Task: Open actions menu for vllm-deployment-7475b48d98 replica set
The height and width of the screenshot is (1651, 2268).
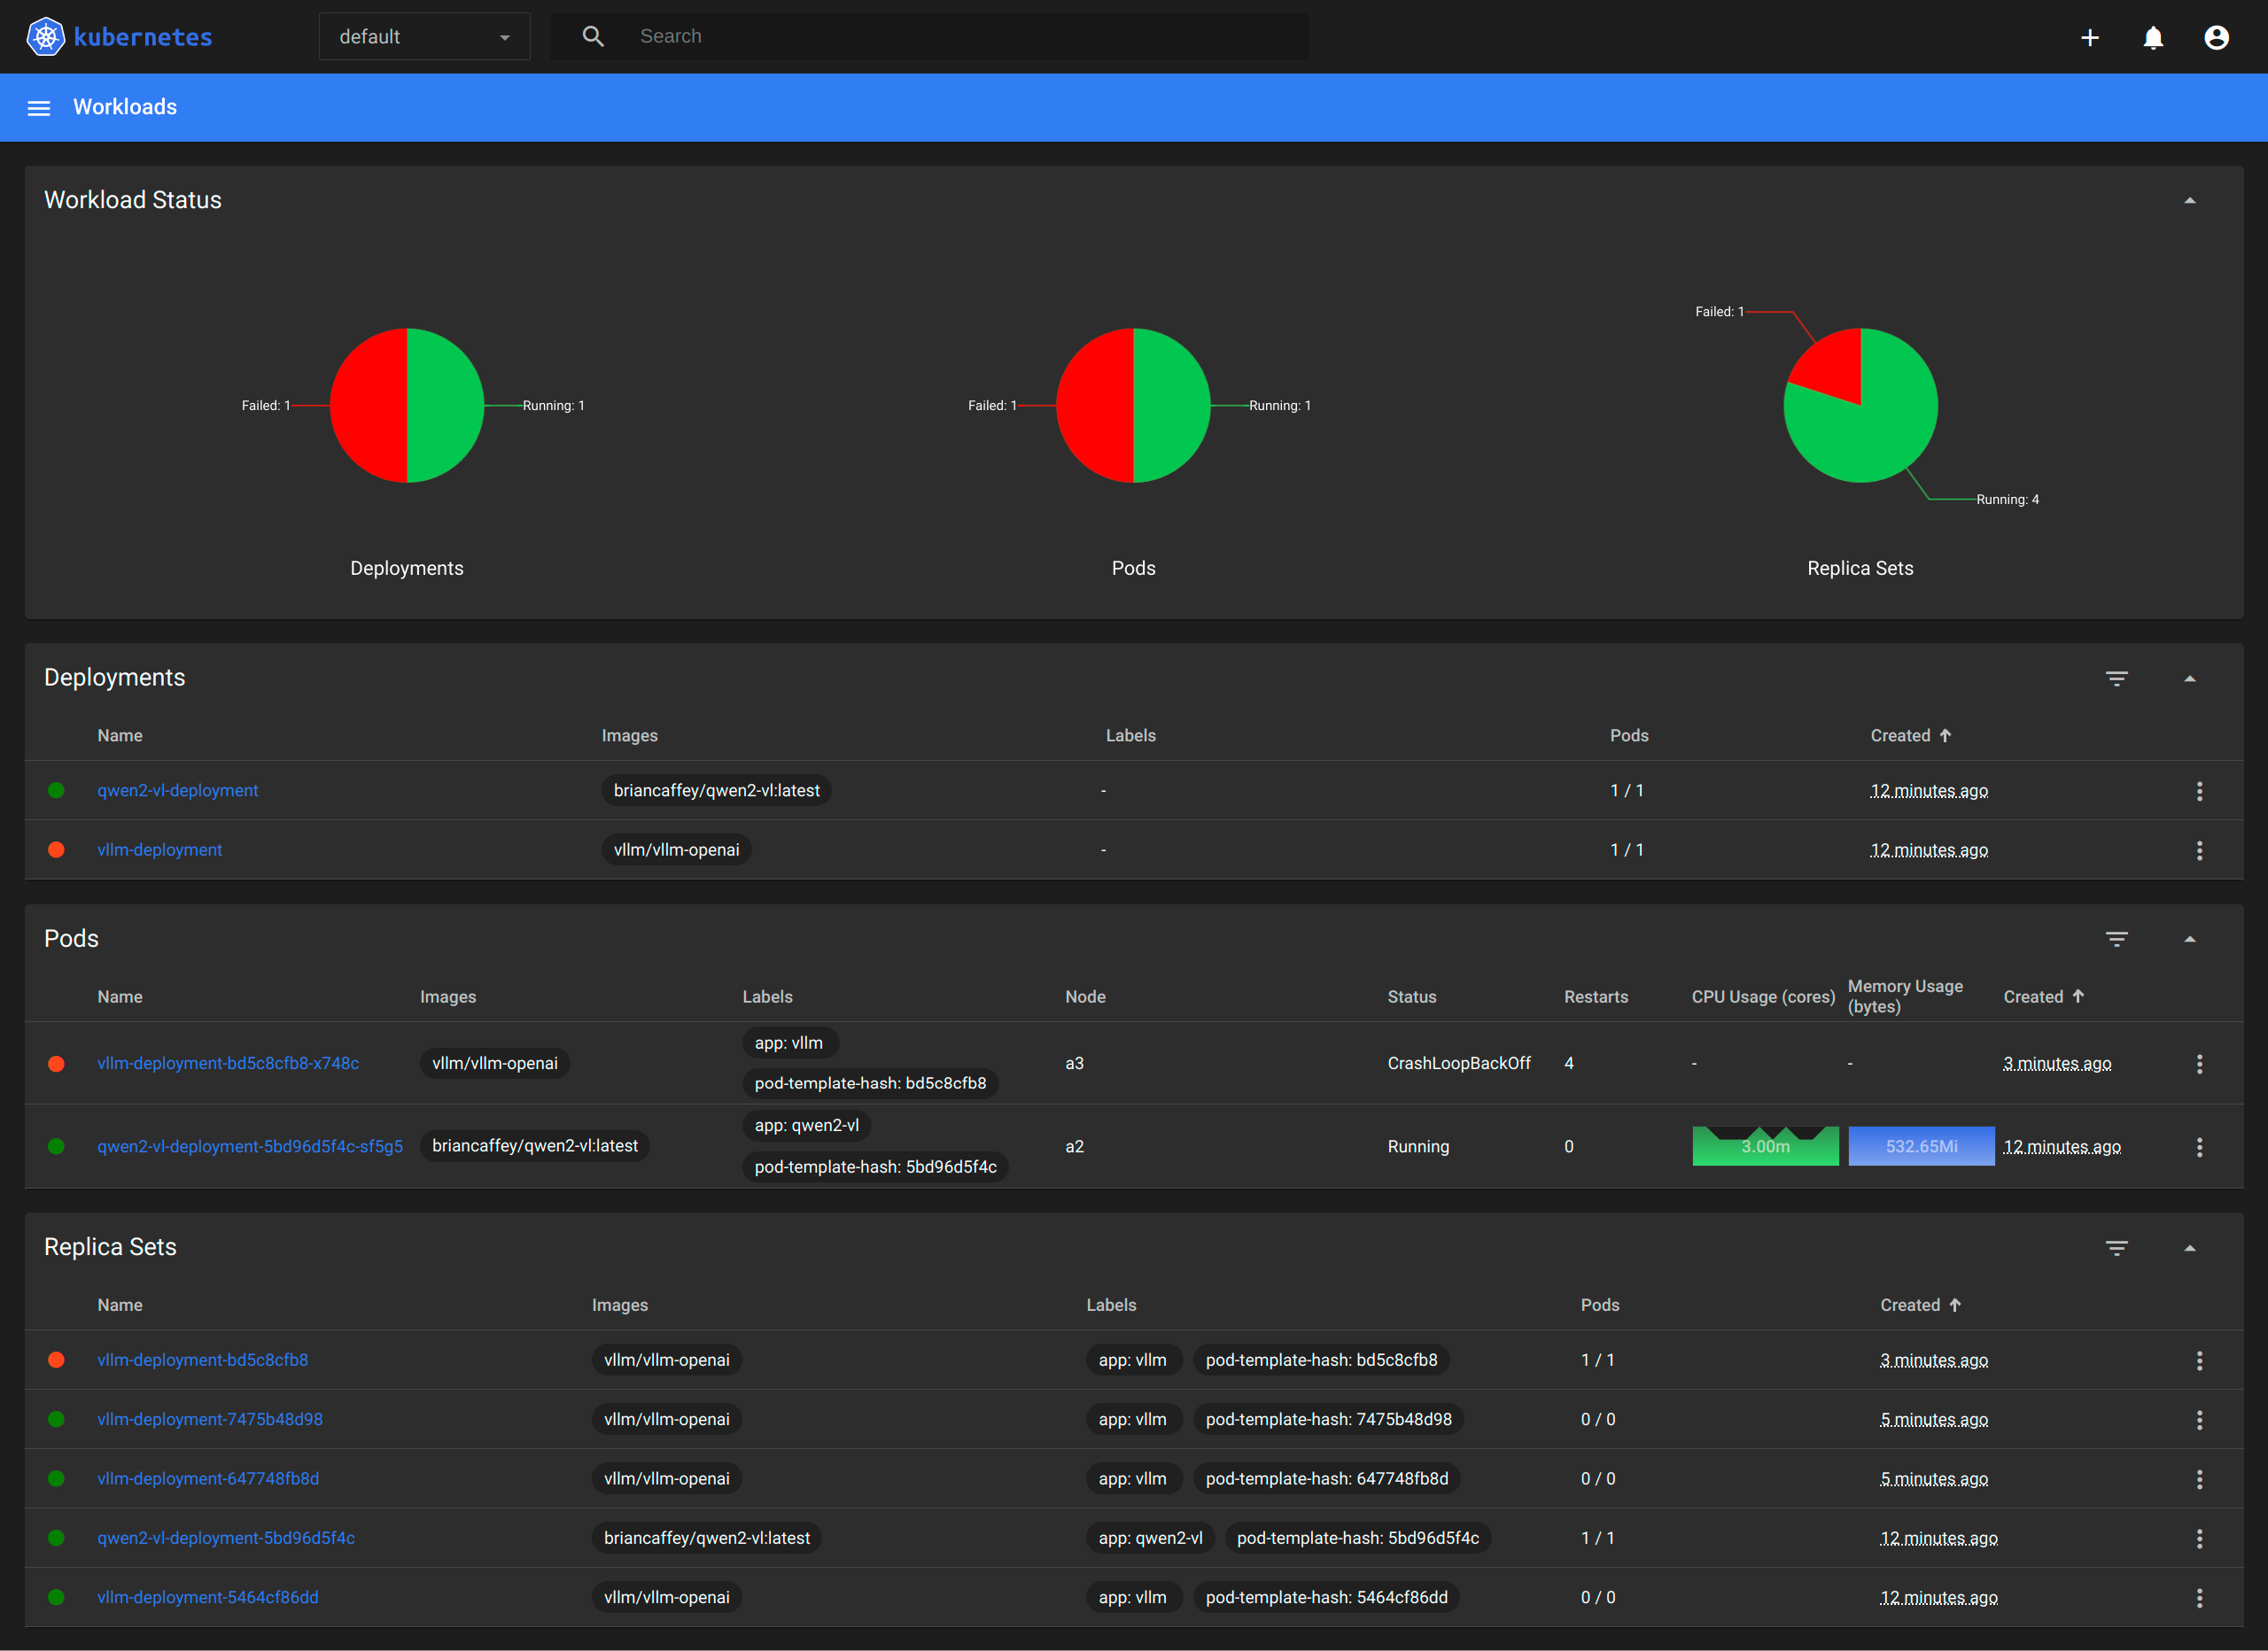Action: click(2199, 1420)
